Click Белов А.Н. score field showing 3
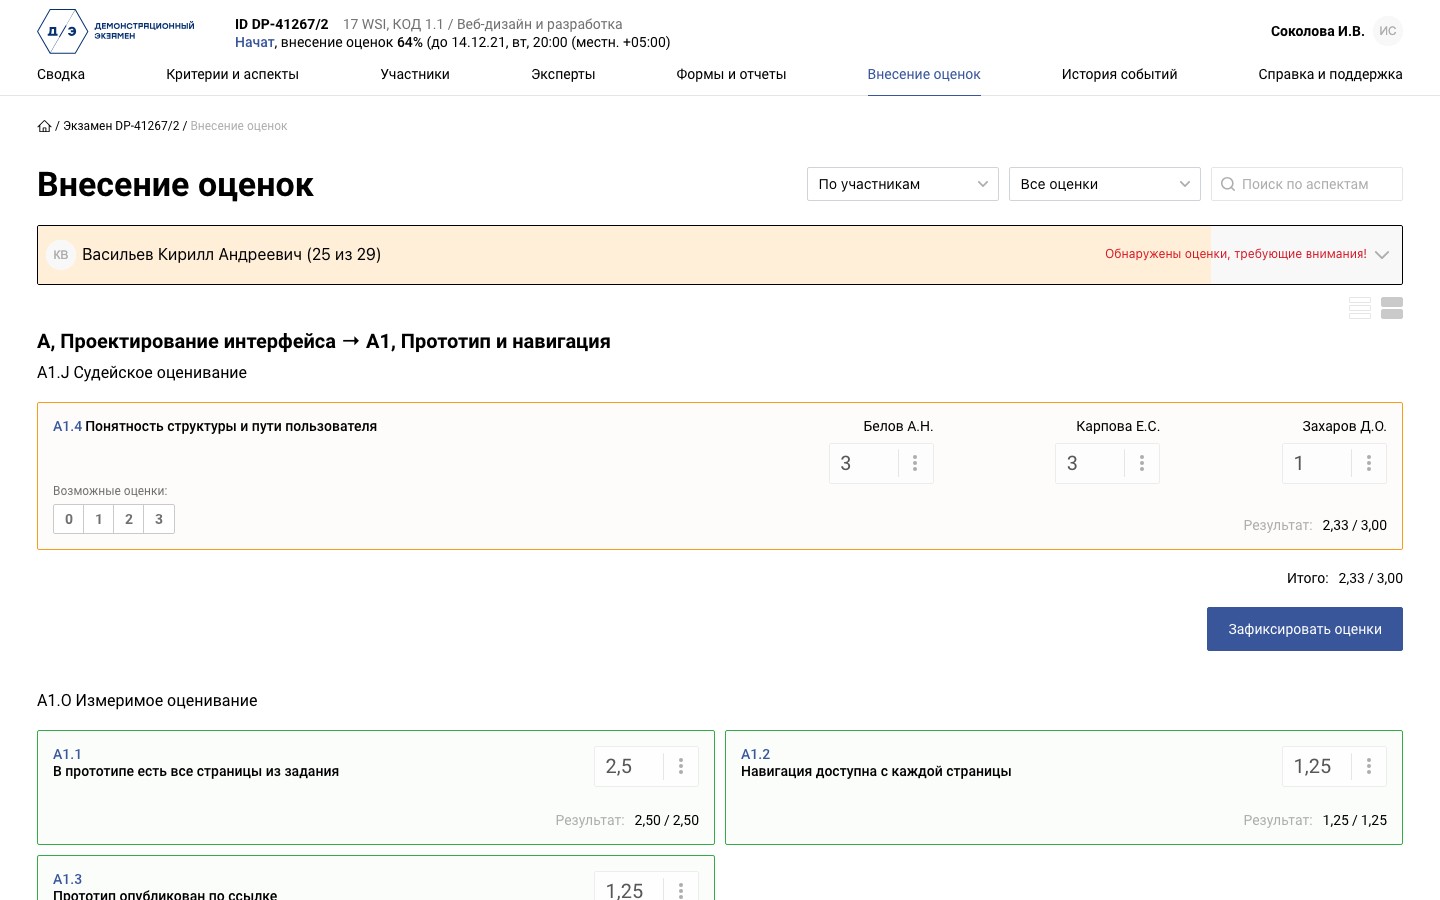This screenshot has width=1440, height=900. (864, 463)
